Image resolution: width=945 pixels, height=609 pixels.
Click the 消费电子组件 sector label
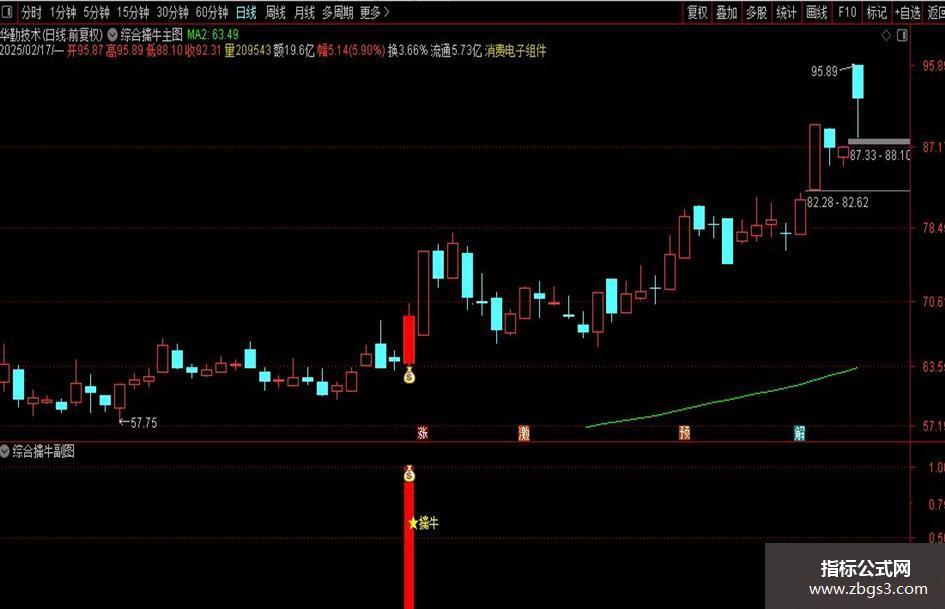point(516,51)
